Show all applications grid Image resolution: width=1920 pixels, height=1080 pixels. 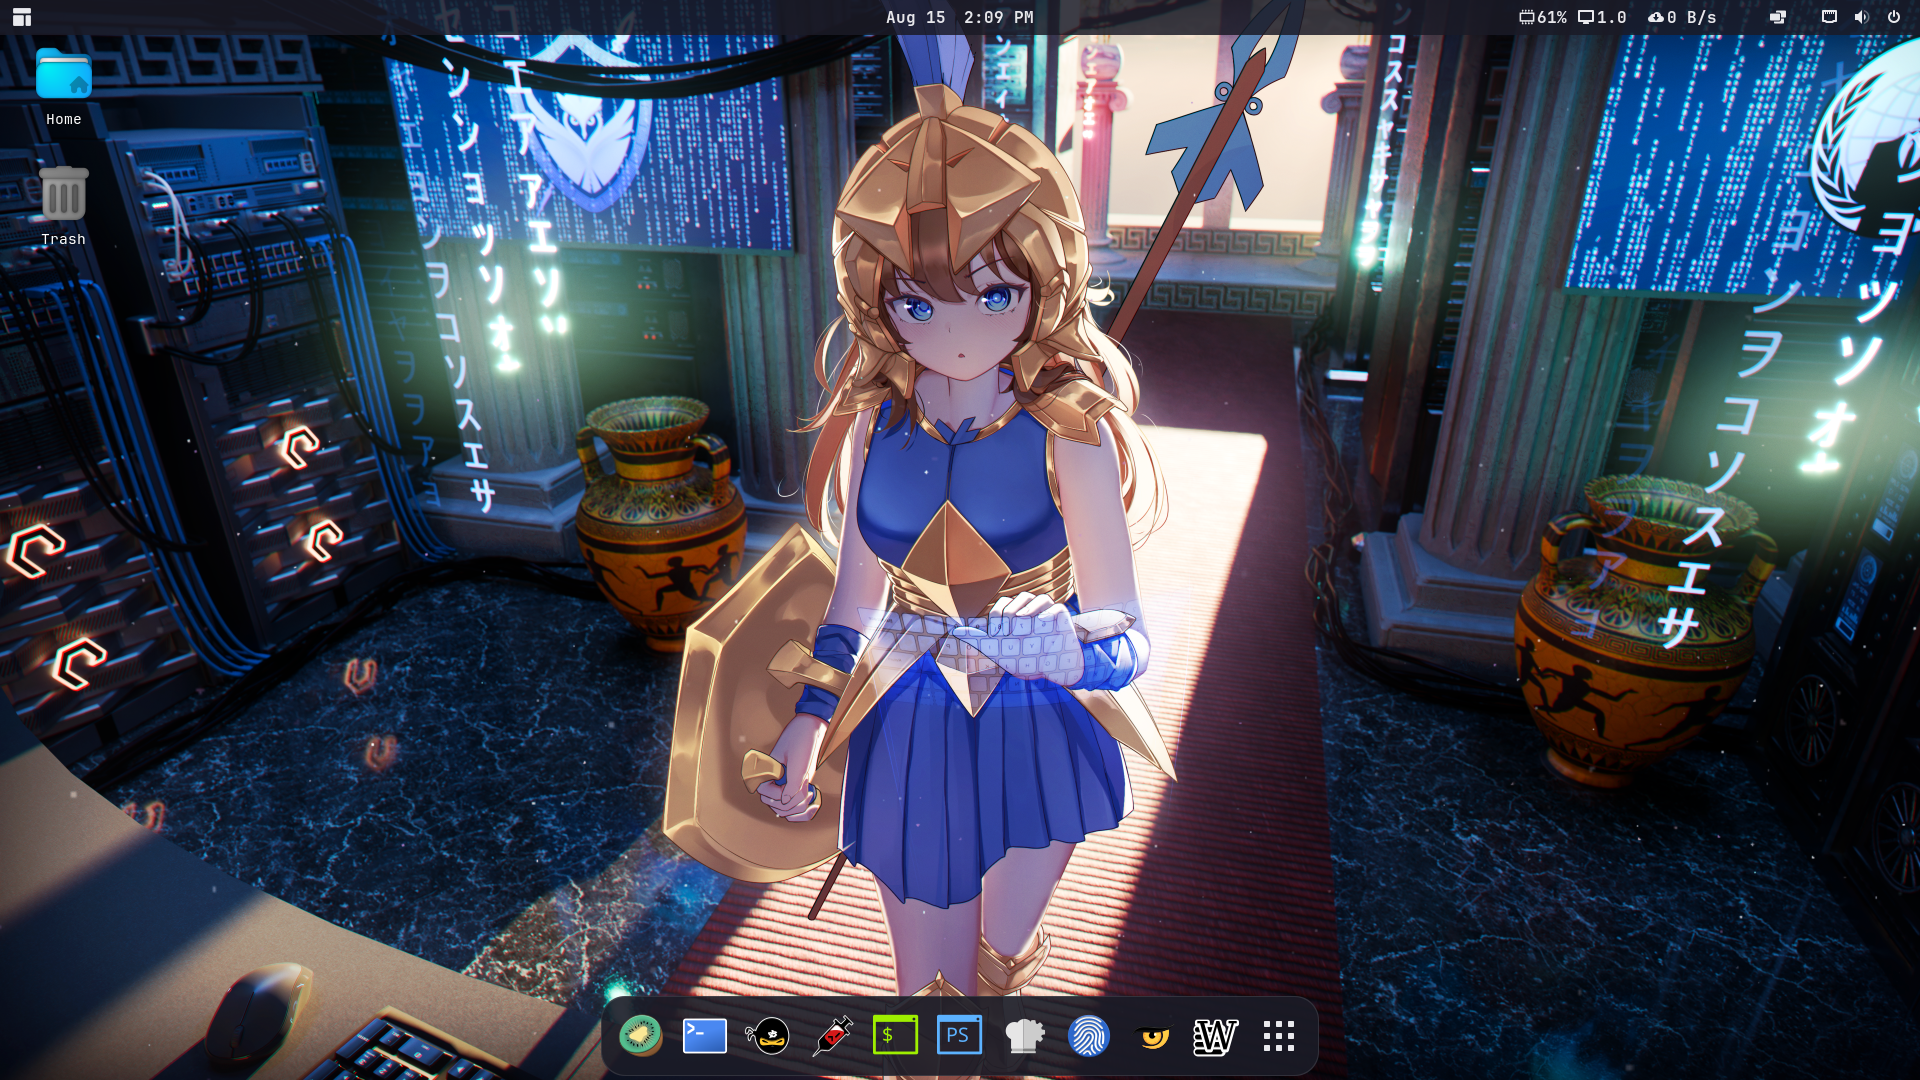(x=1279, y=1036)
